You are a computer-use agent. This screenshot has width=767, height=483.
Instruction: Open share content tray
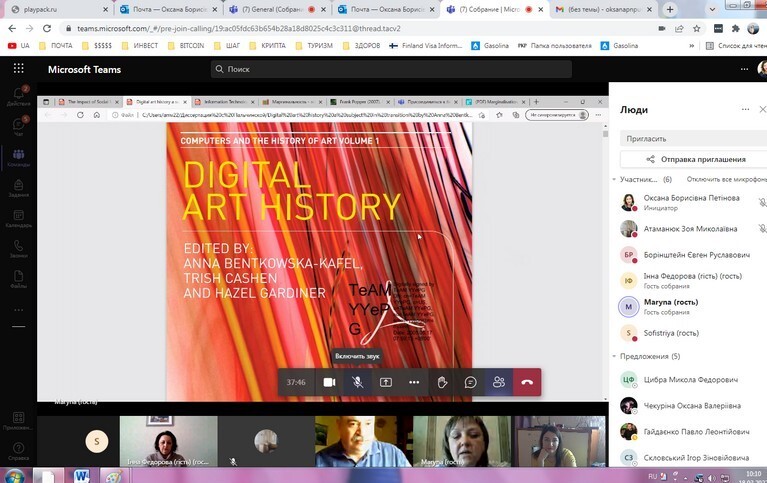(386, 382)
